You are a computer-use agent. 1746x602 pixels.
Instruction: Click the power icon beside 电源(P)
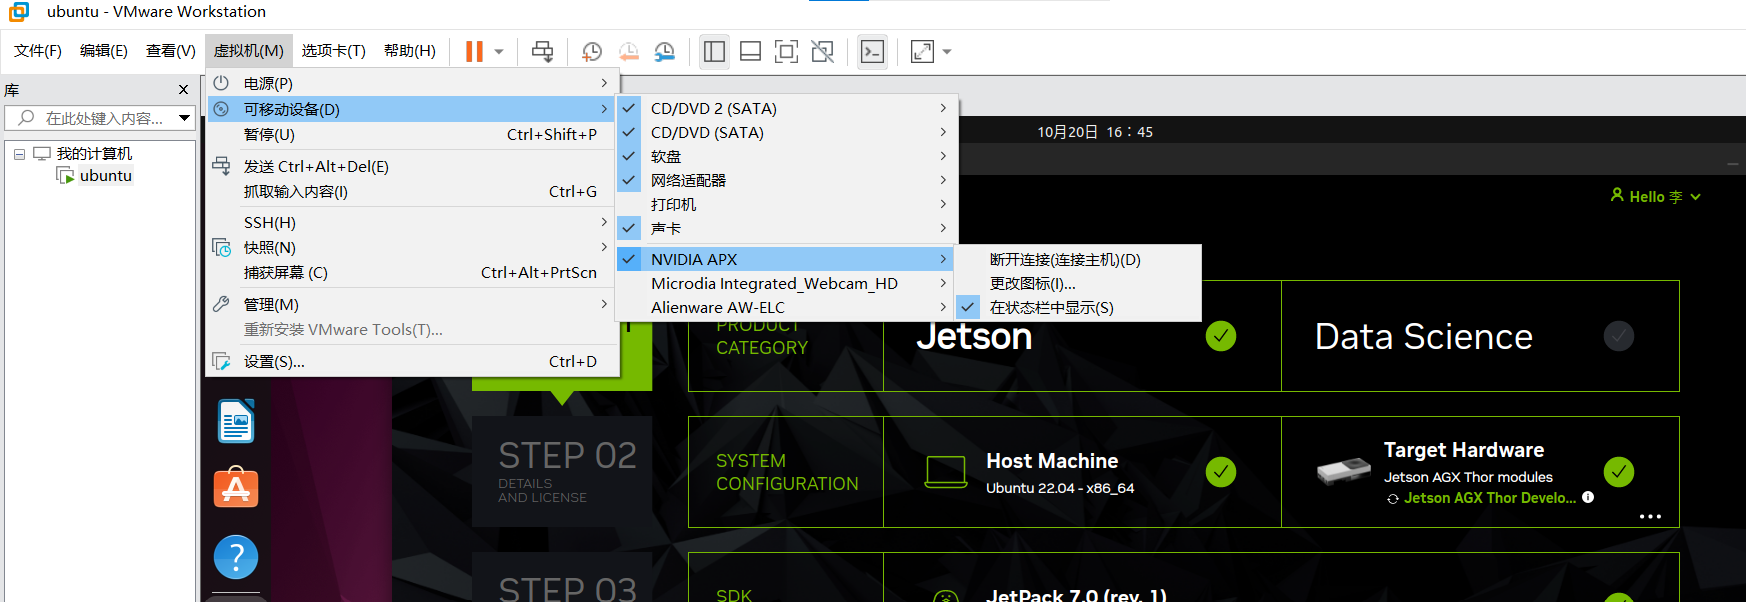pyautogui.click(x=221, y=83)
